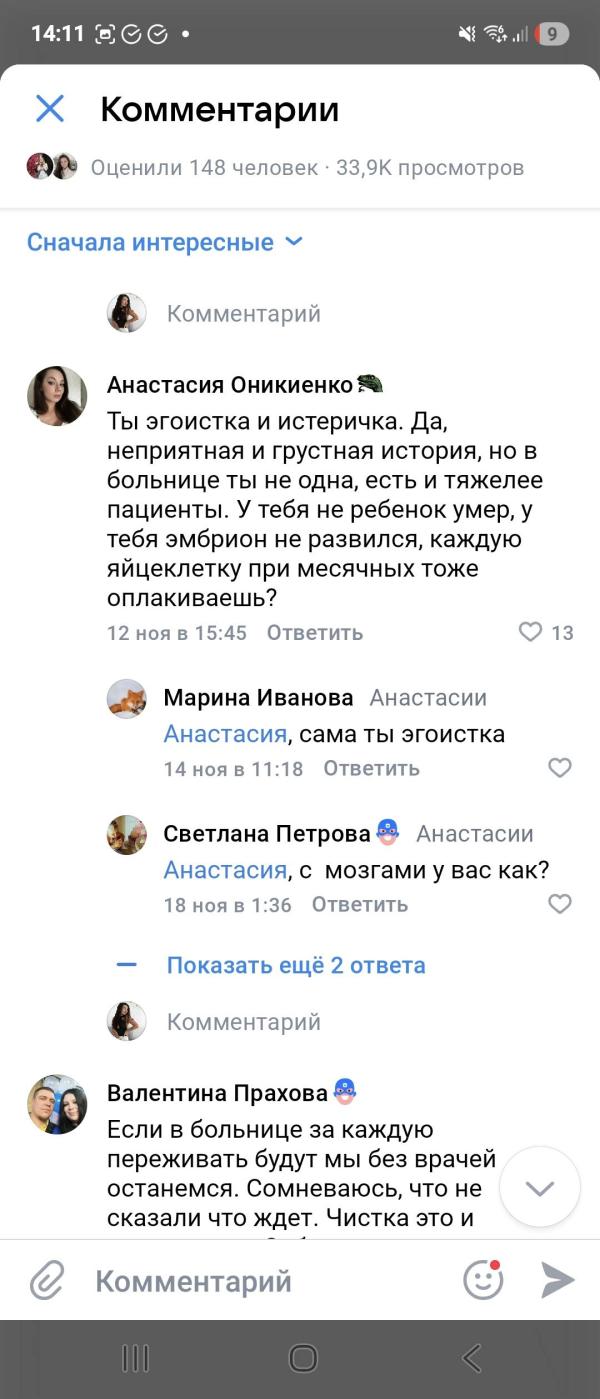Tap the scroll-down chevron button
This screenshot has height=1399, width=600.
pos(539,1187)
